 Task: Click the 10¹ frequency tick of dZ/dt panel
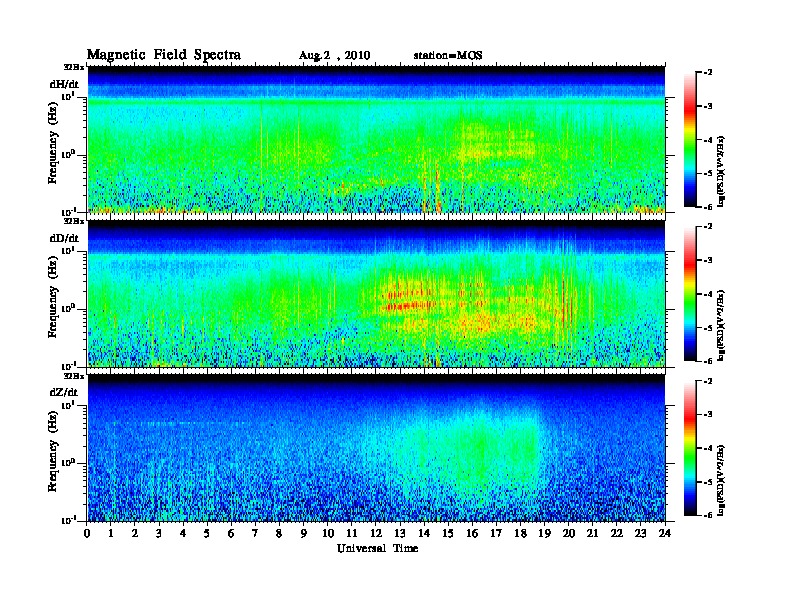point(67,405)
